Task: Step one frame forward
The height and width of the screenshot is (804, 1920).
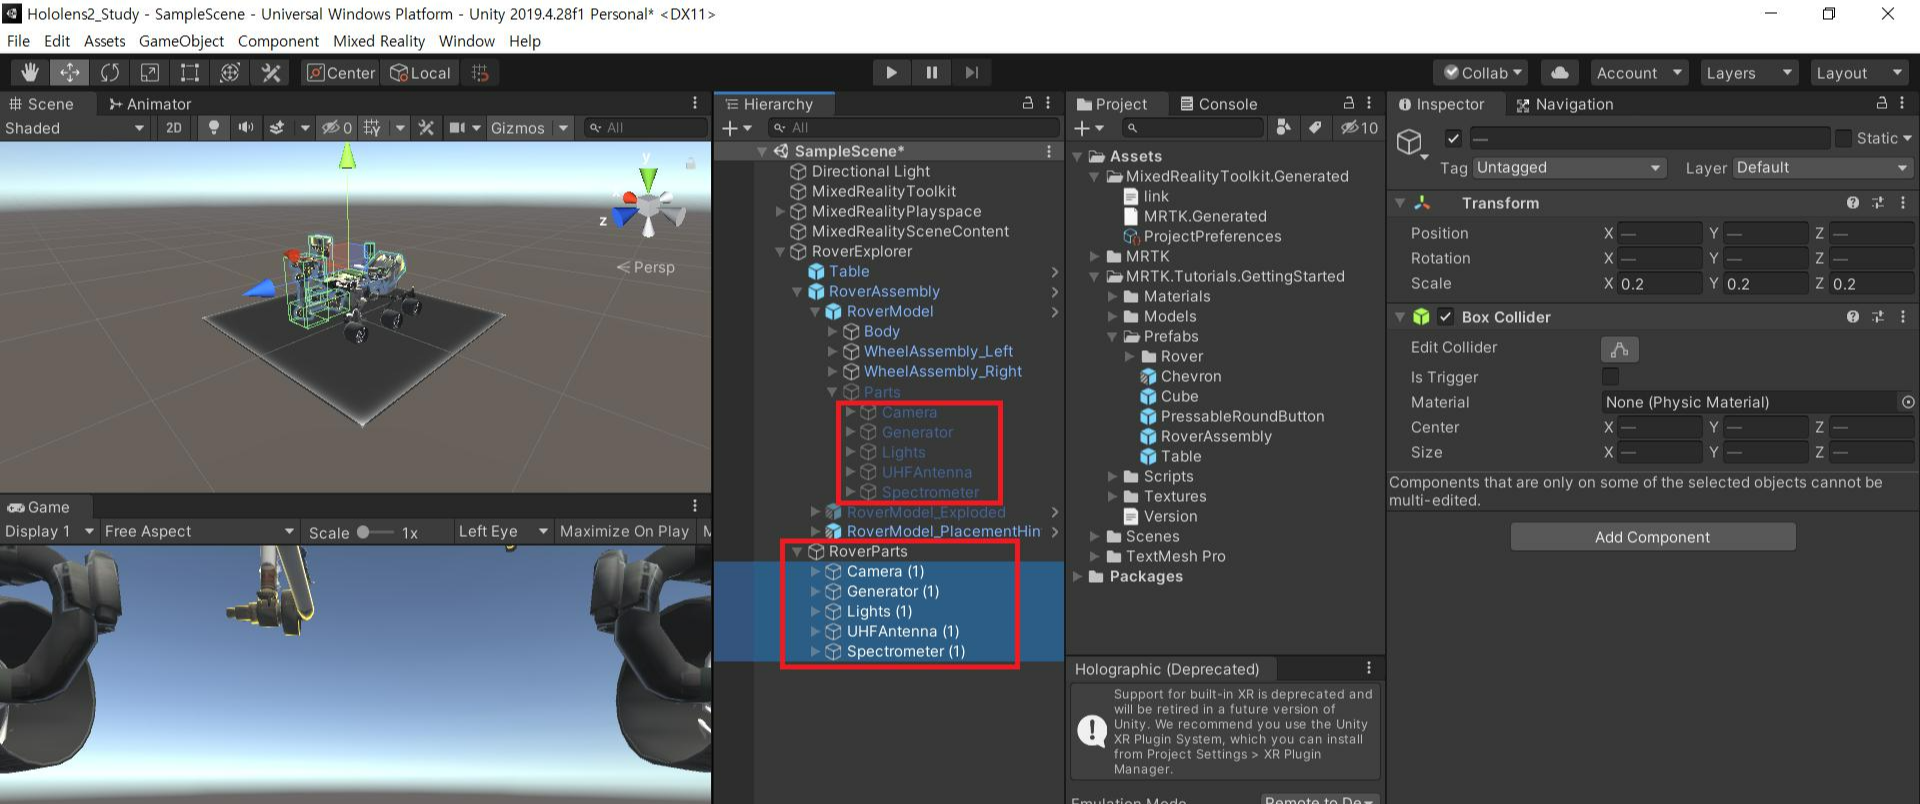Action: pos(971,73)
